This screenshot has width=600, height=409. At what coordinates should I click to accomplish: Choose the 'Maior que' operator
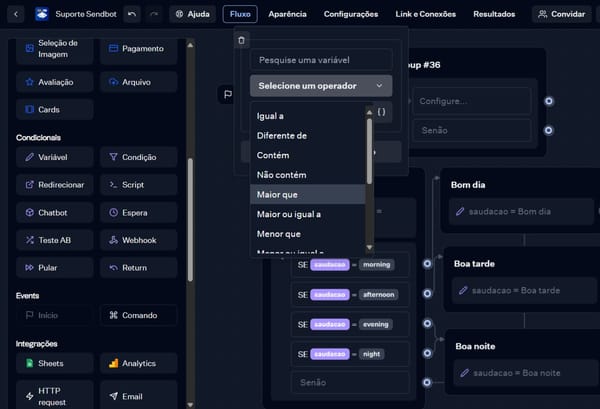tap(308, 194)
